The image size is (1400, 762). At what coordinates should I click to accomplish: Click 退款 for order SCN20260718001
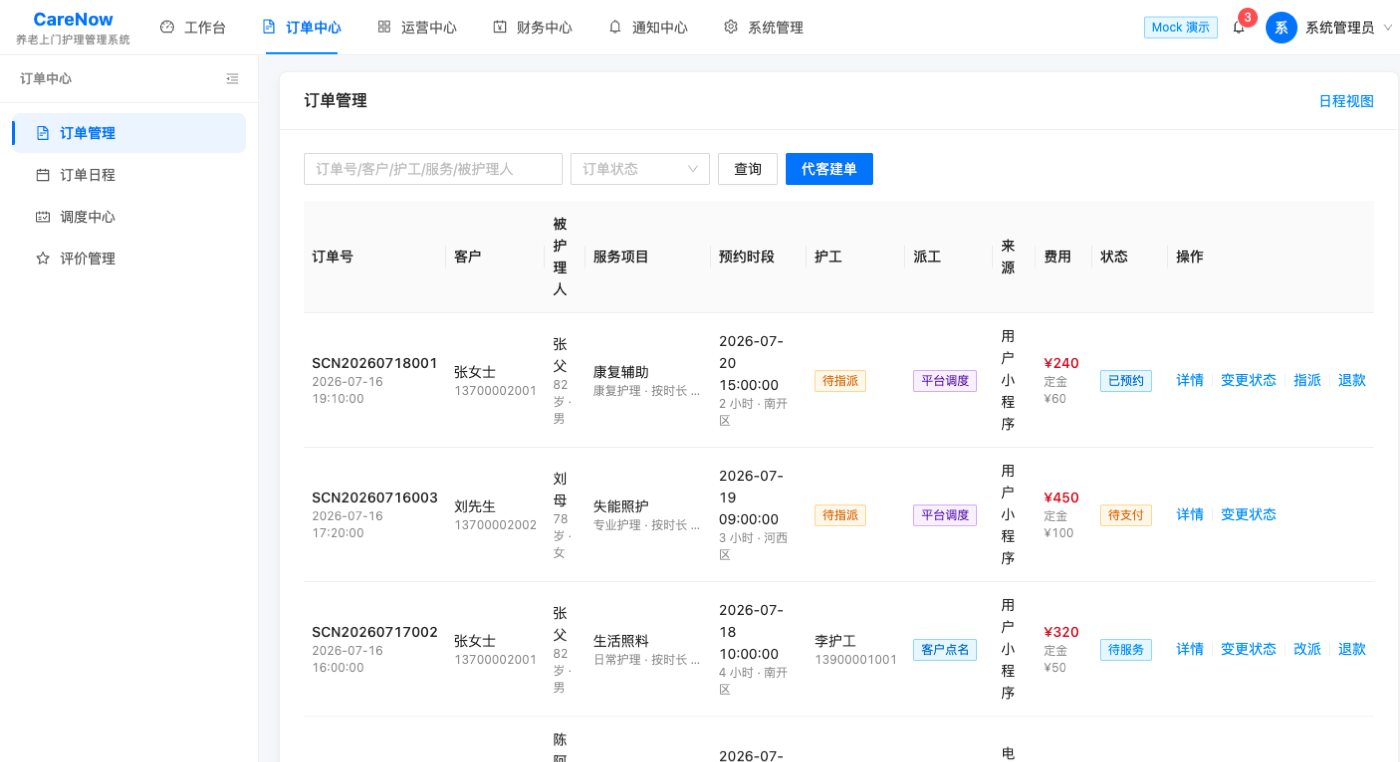1352,380
